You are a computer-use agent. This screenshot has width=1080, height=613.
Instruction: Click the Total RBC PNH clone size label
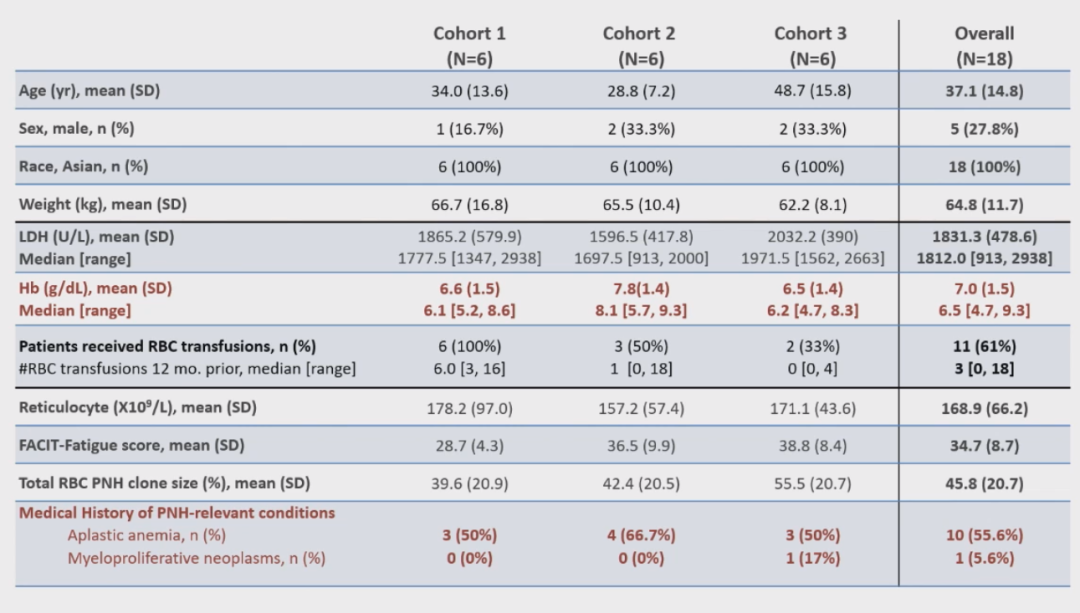click(x=165, y=483)
